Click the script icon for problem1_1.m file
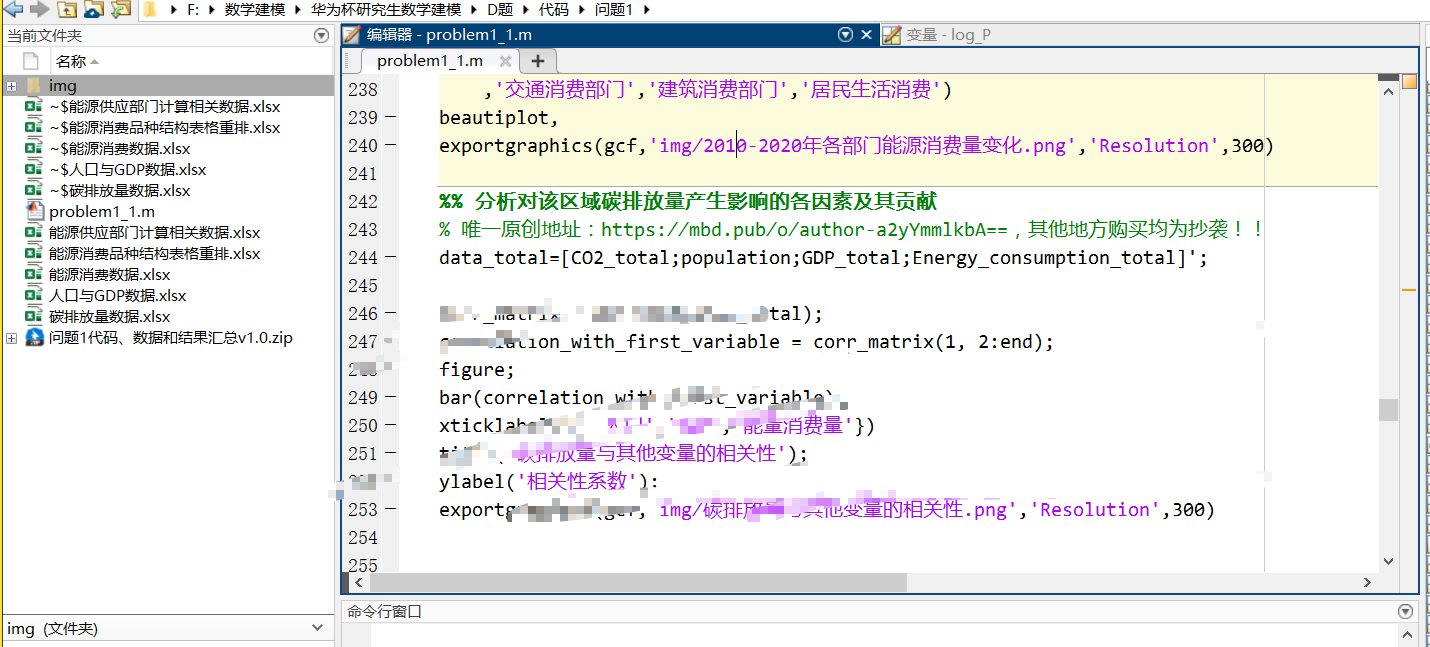1430x647 pixels. [33, 212]
